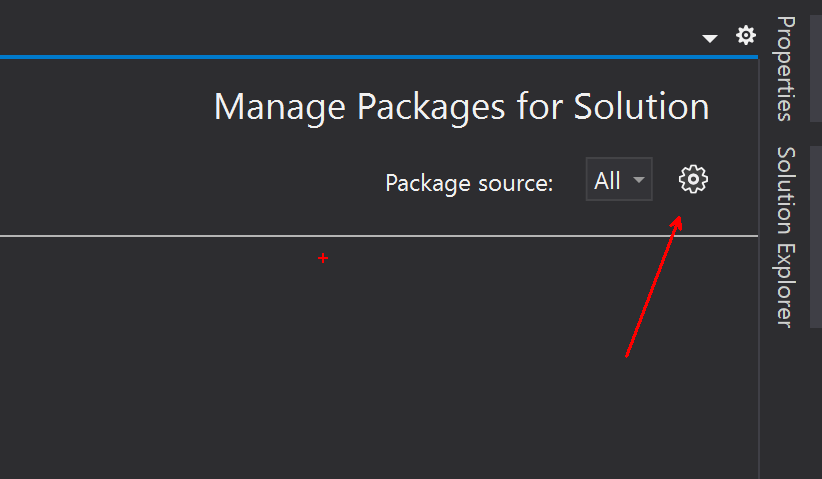Click the horizontal divider below Package source
Viewport: 822px width, 479px height.
pos(378,236)
